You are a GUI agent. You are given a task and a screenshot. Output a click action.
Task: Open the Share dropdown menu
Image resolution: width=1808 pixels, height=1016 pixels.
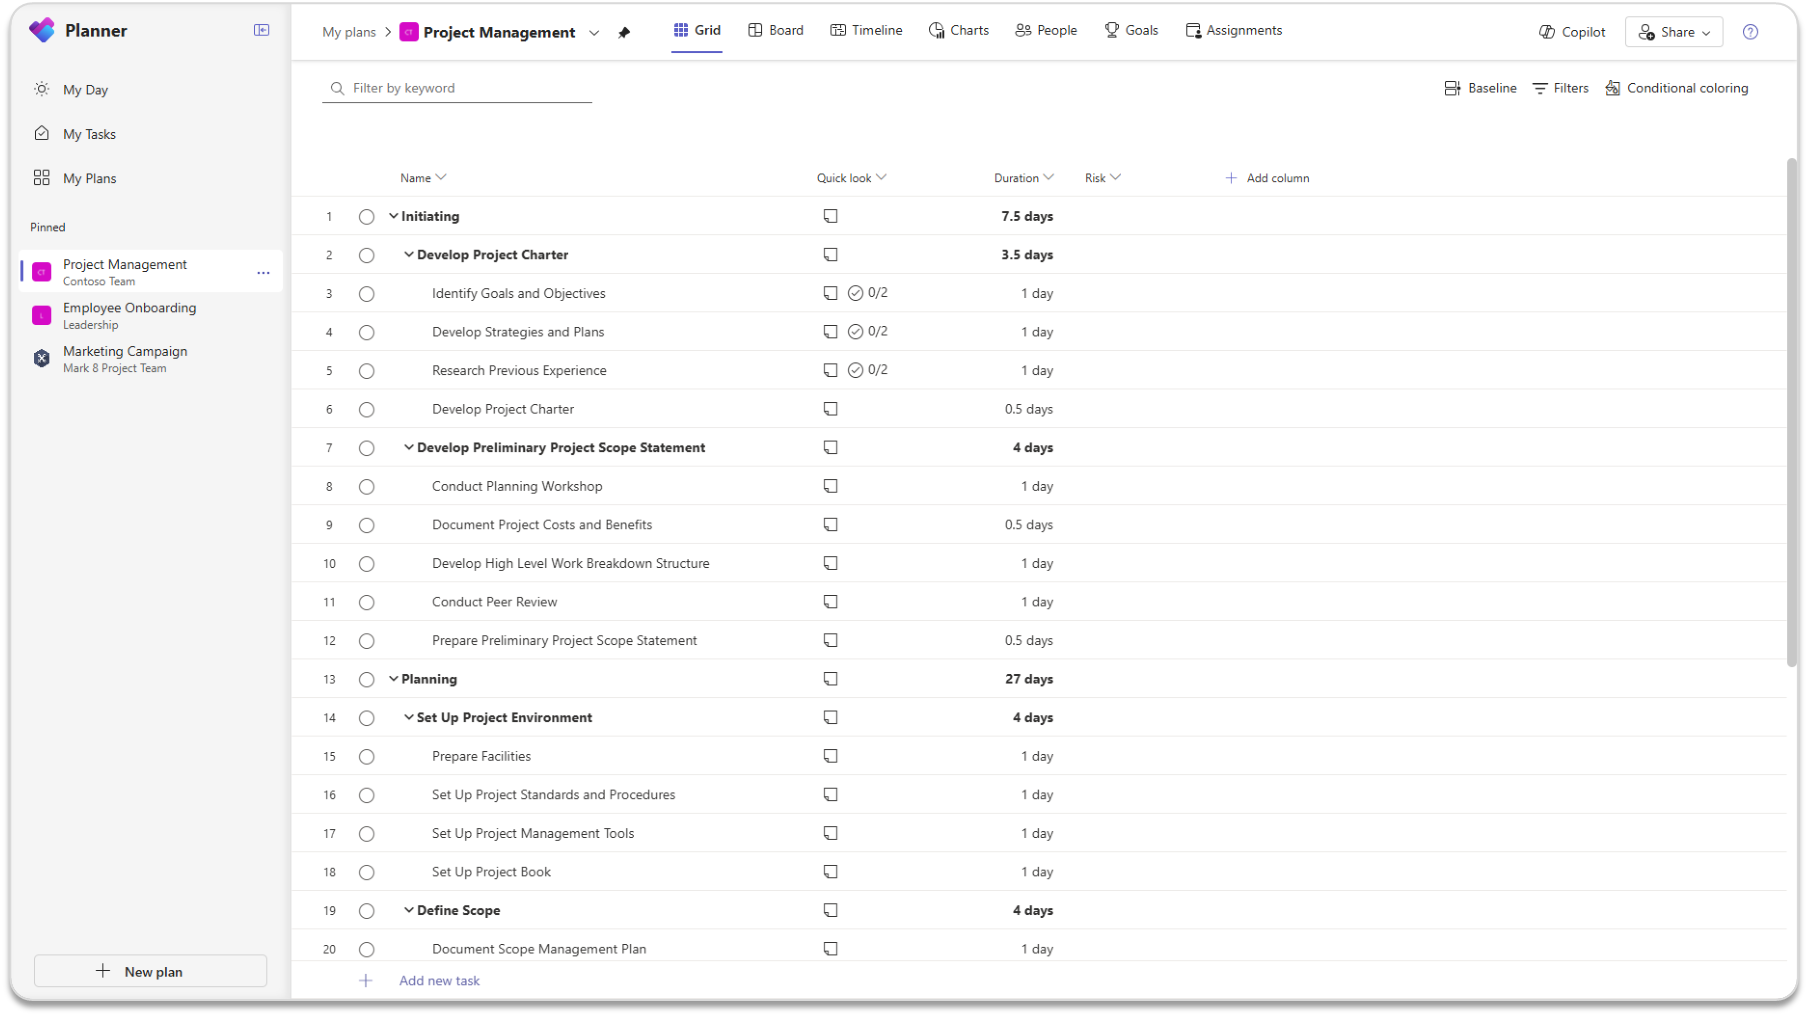(x=1674, y=32)
